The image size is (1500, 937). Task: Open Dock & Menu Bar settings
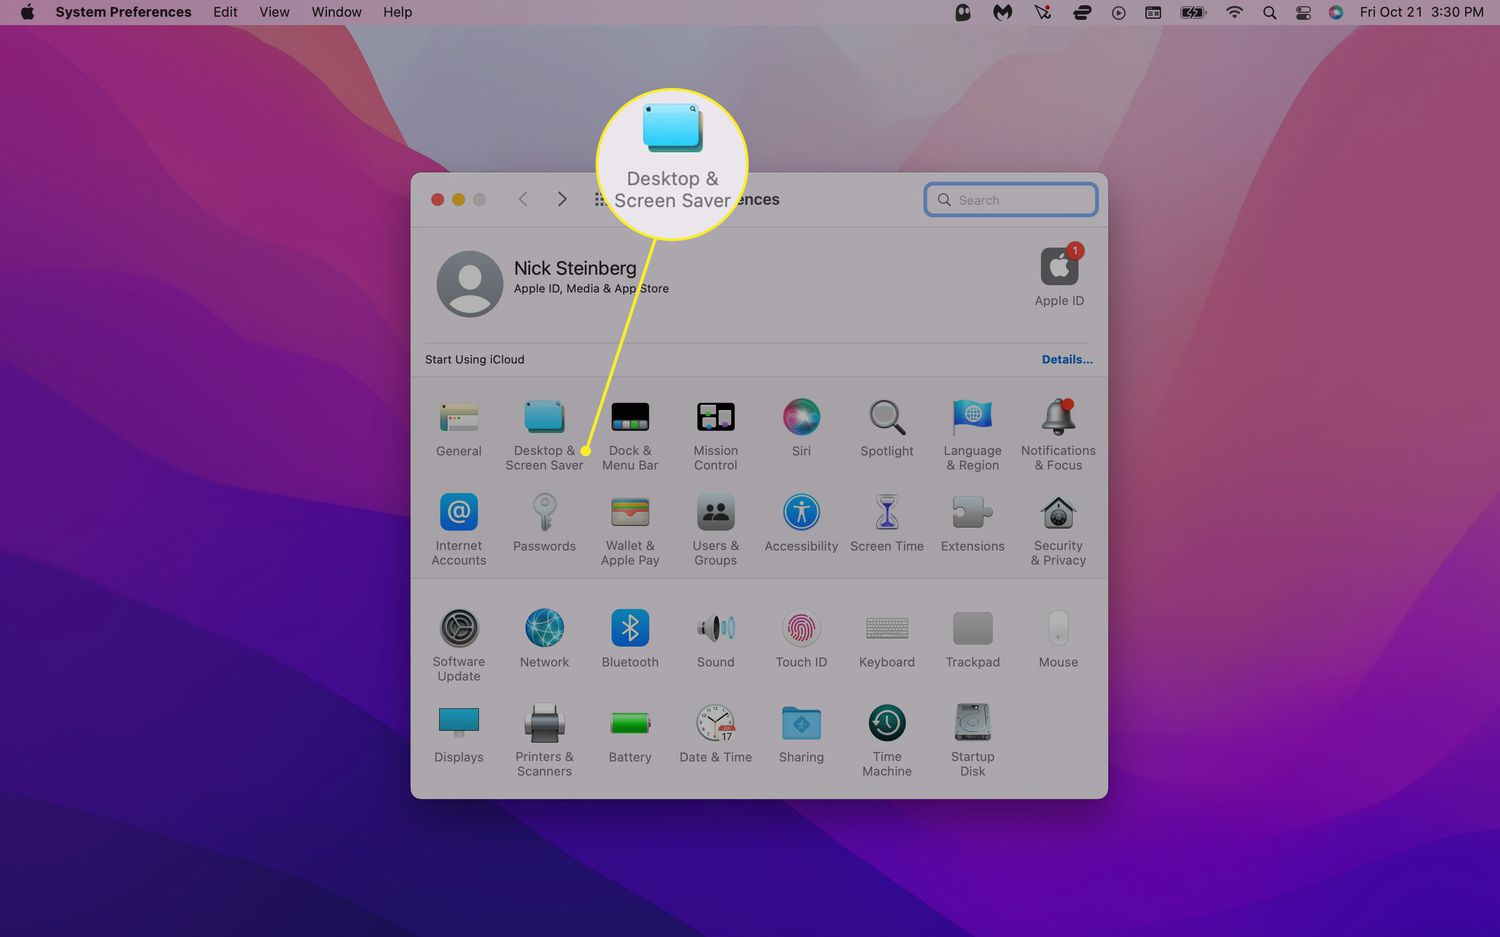click(630, 434)
